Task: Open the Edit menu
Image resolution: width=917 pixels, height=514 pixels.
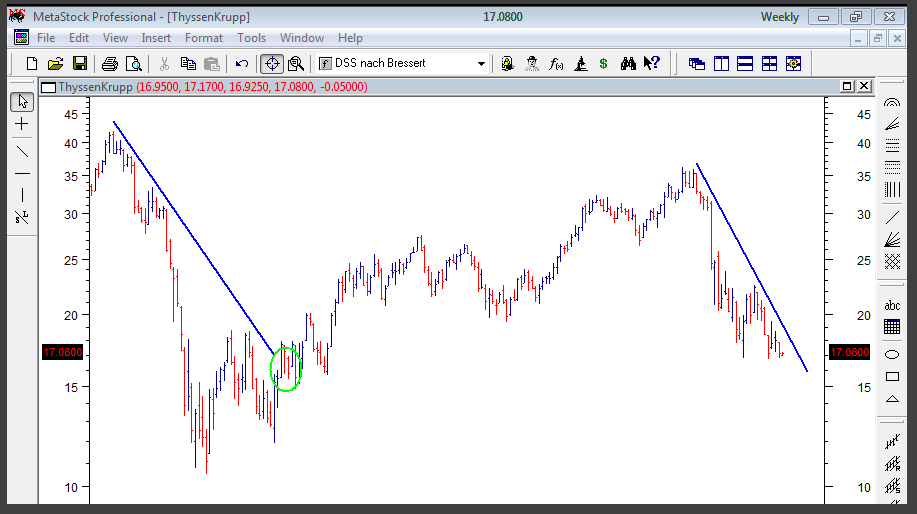Action: 78,38
